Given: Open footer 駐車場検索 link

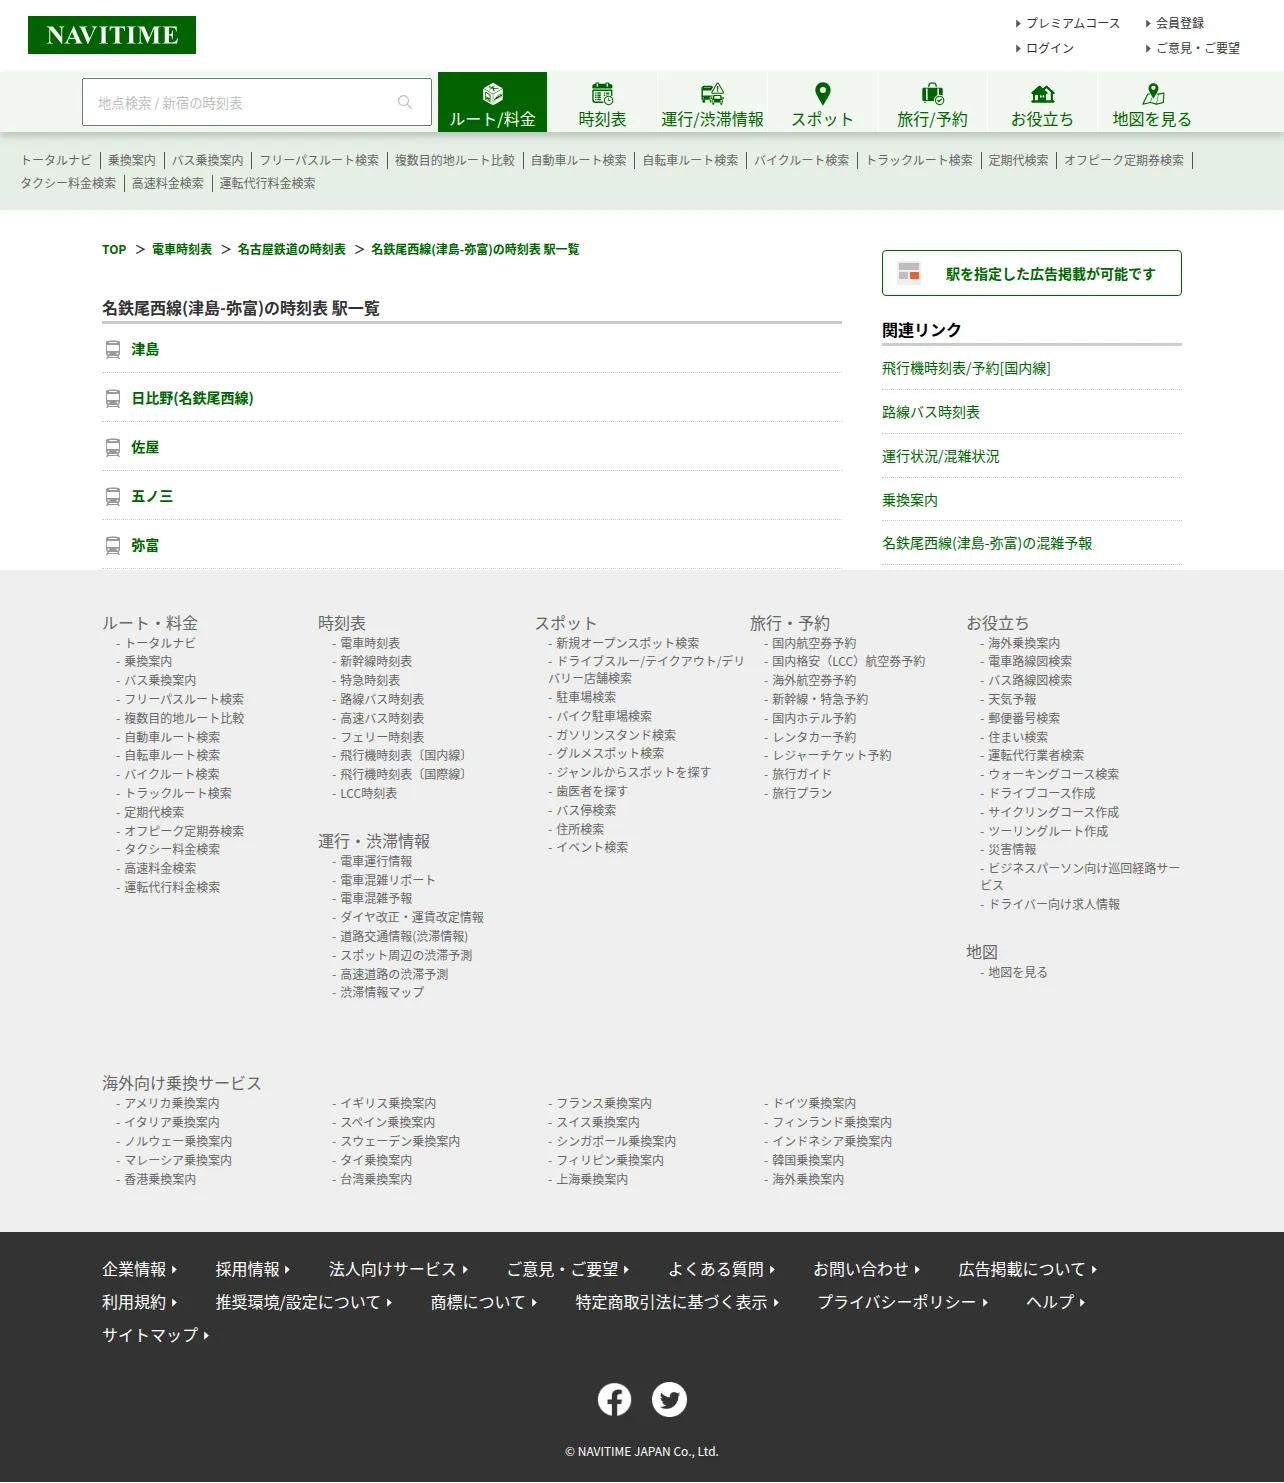Looking at the screenshot, I should tap(586, 697).
